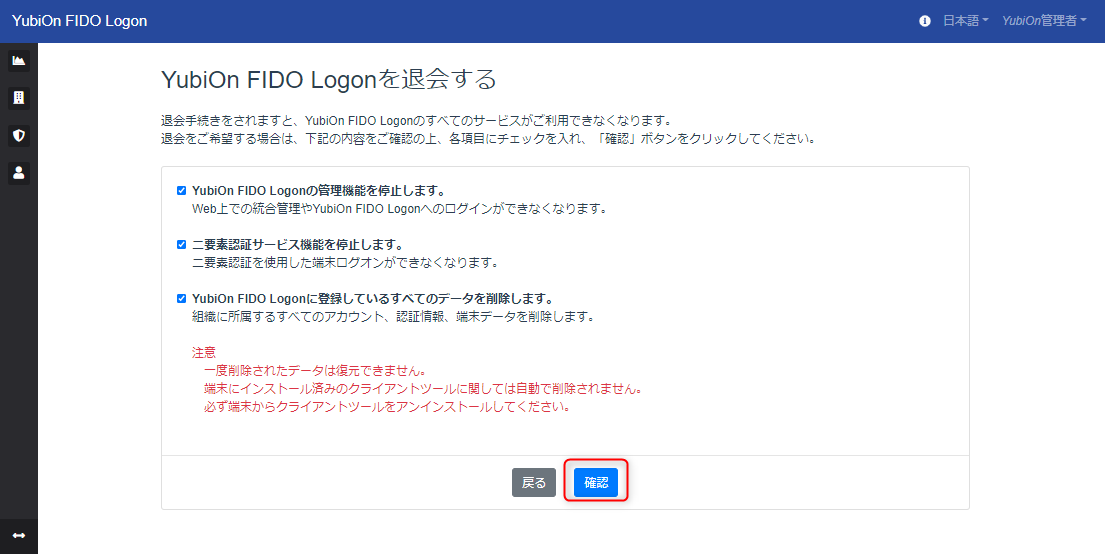Click the text 組織に所属するすべてのアカウント、認証情報、端末データを削除します。
Screen dimensions: 1105x554
click(393, 317)
